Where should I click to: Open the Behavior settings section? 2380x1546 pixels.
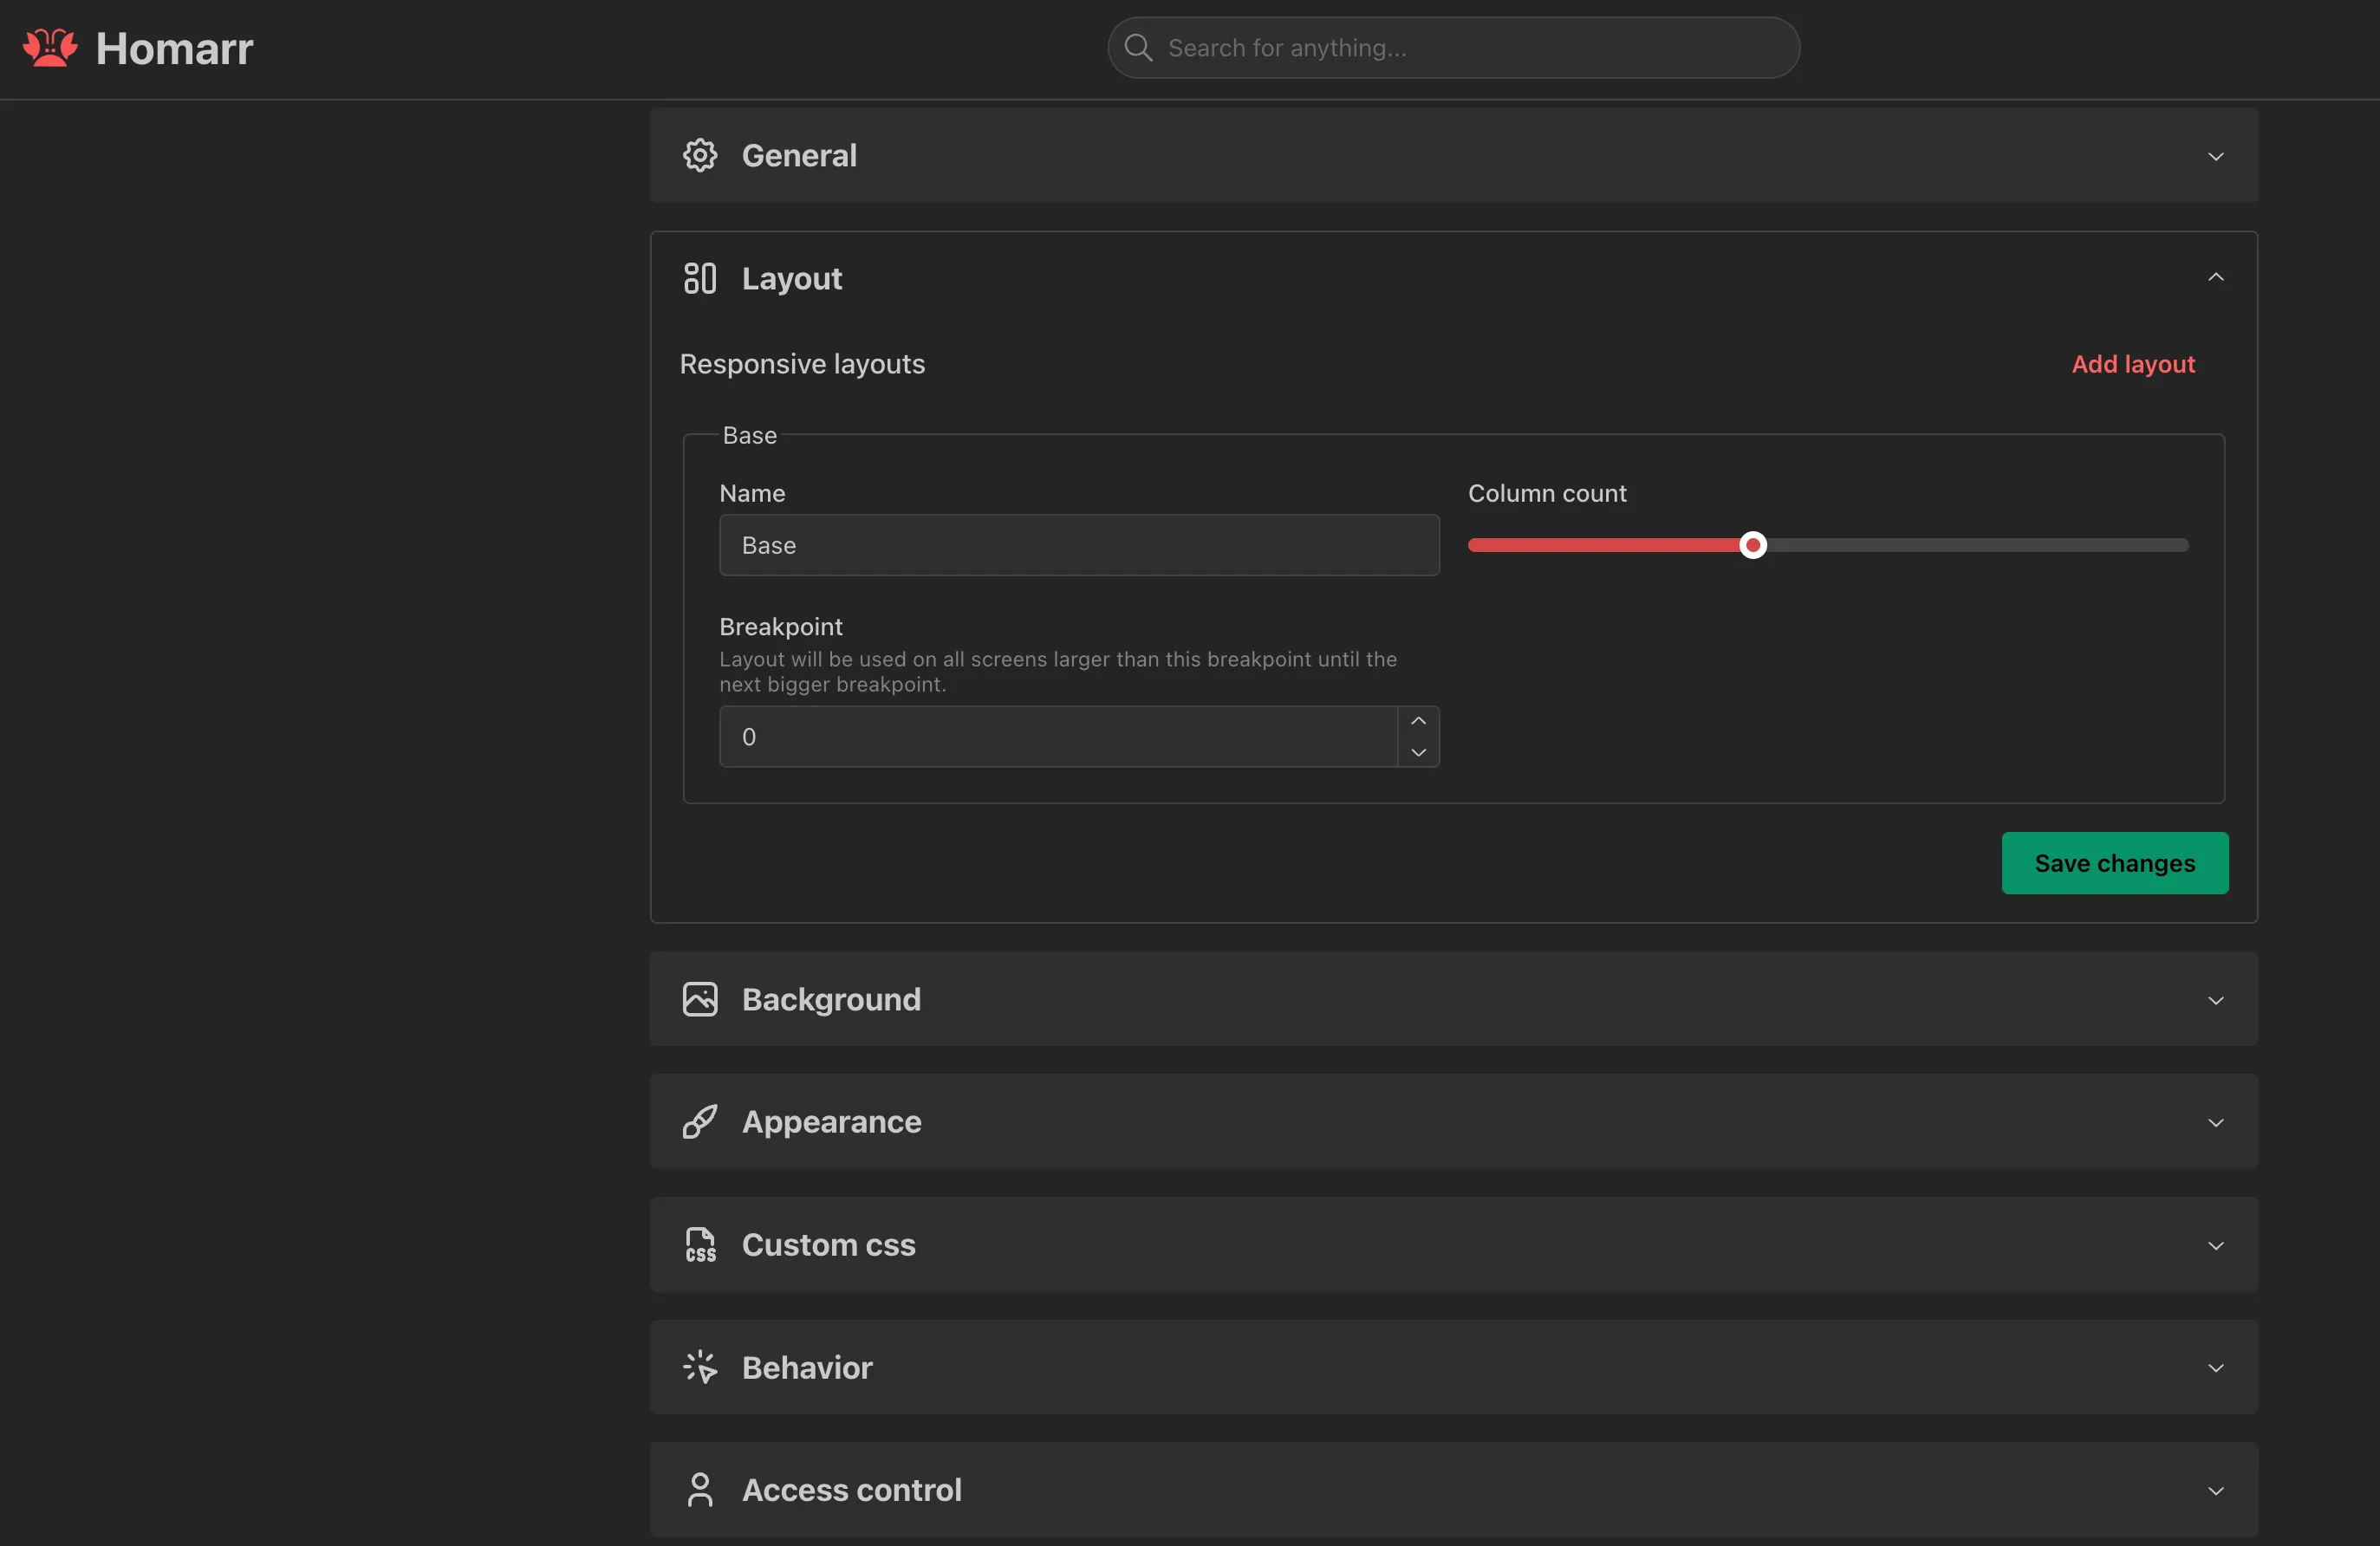point(2216,1368)
